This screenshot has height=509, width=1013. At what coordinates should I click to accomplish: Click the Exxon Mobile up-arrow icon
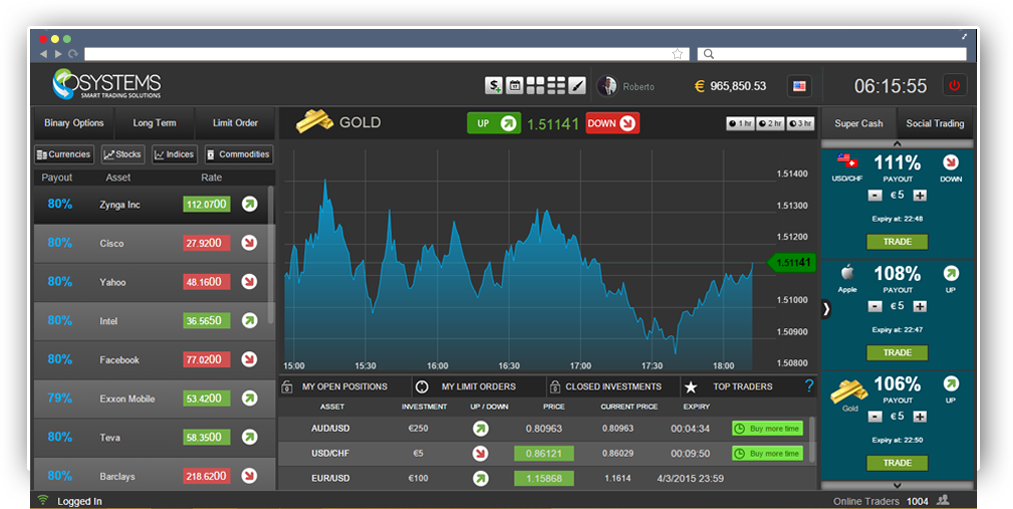click(249, 398)
